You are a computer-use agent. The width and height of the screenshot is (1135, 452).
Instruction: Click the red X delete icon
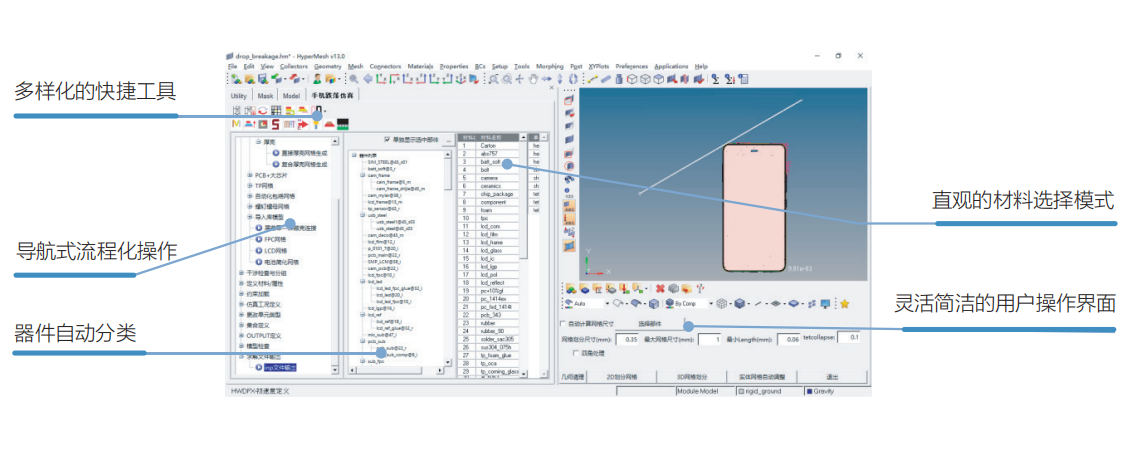click(659, 289)
